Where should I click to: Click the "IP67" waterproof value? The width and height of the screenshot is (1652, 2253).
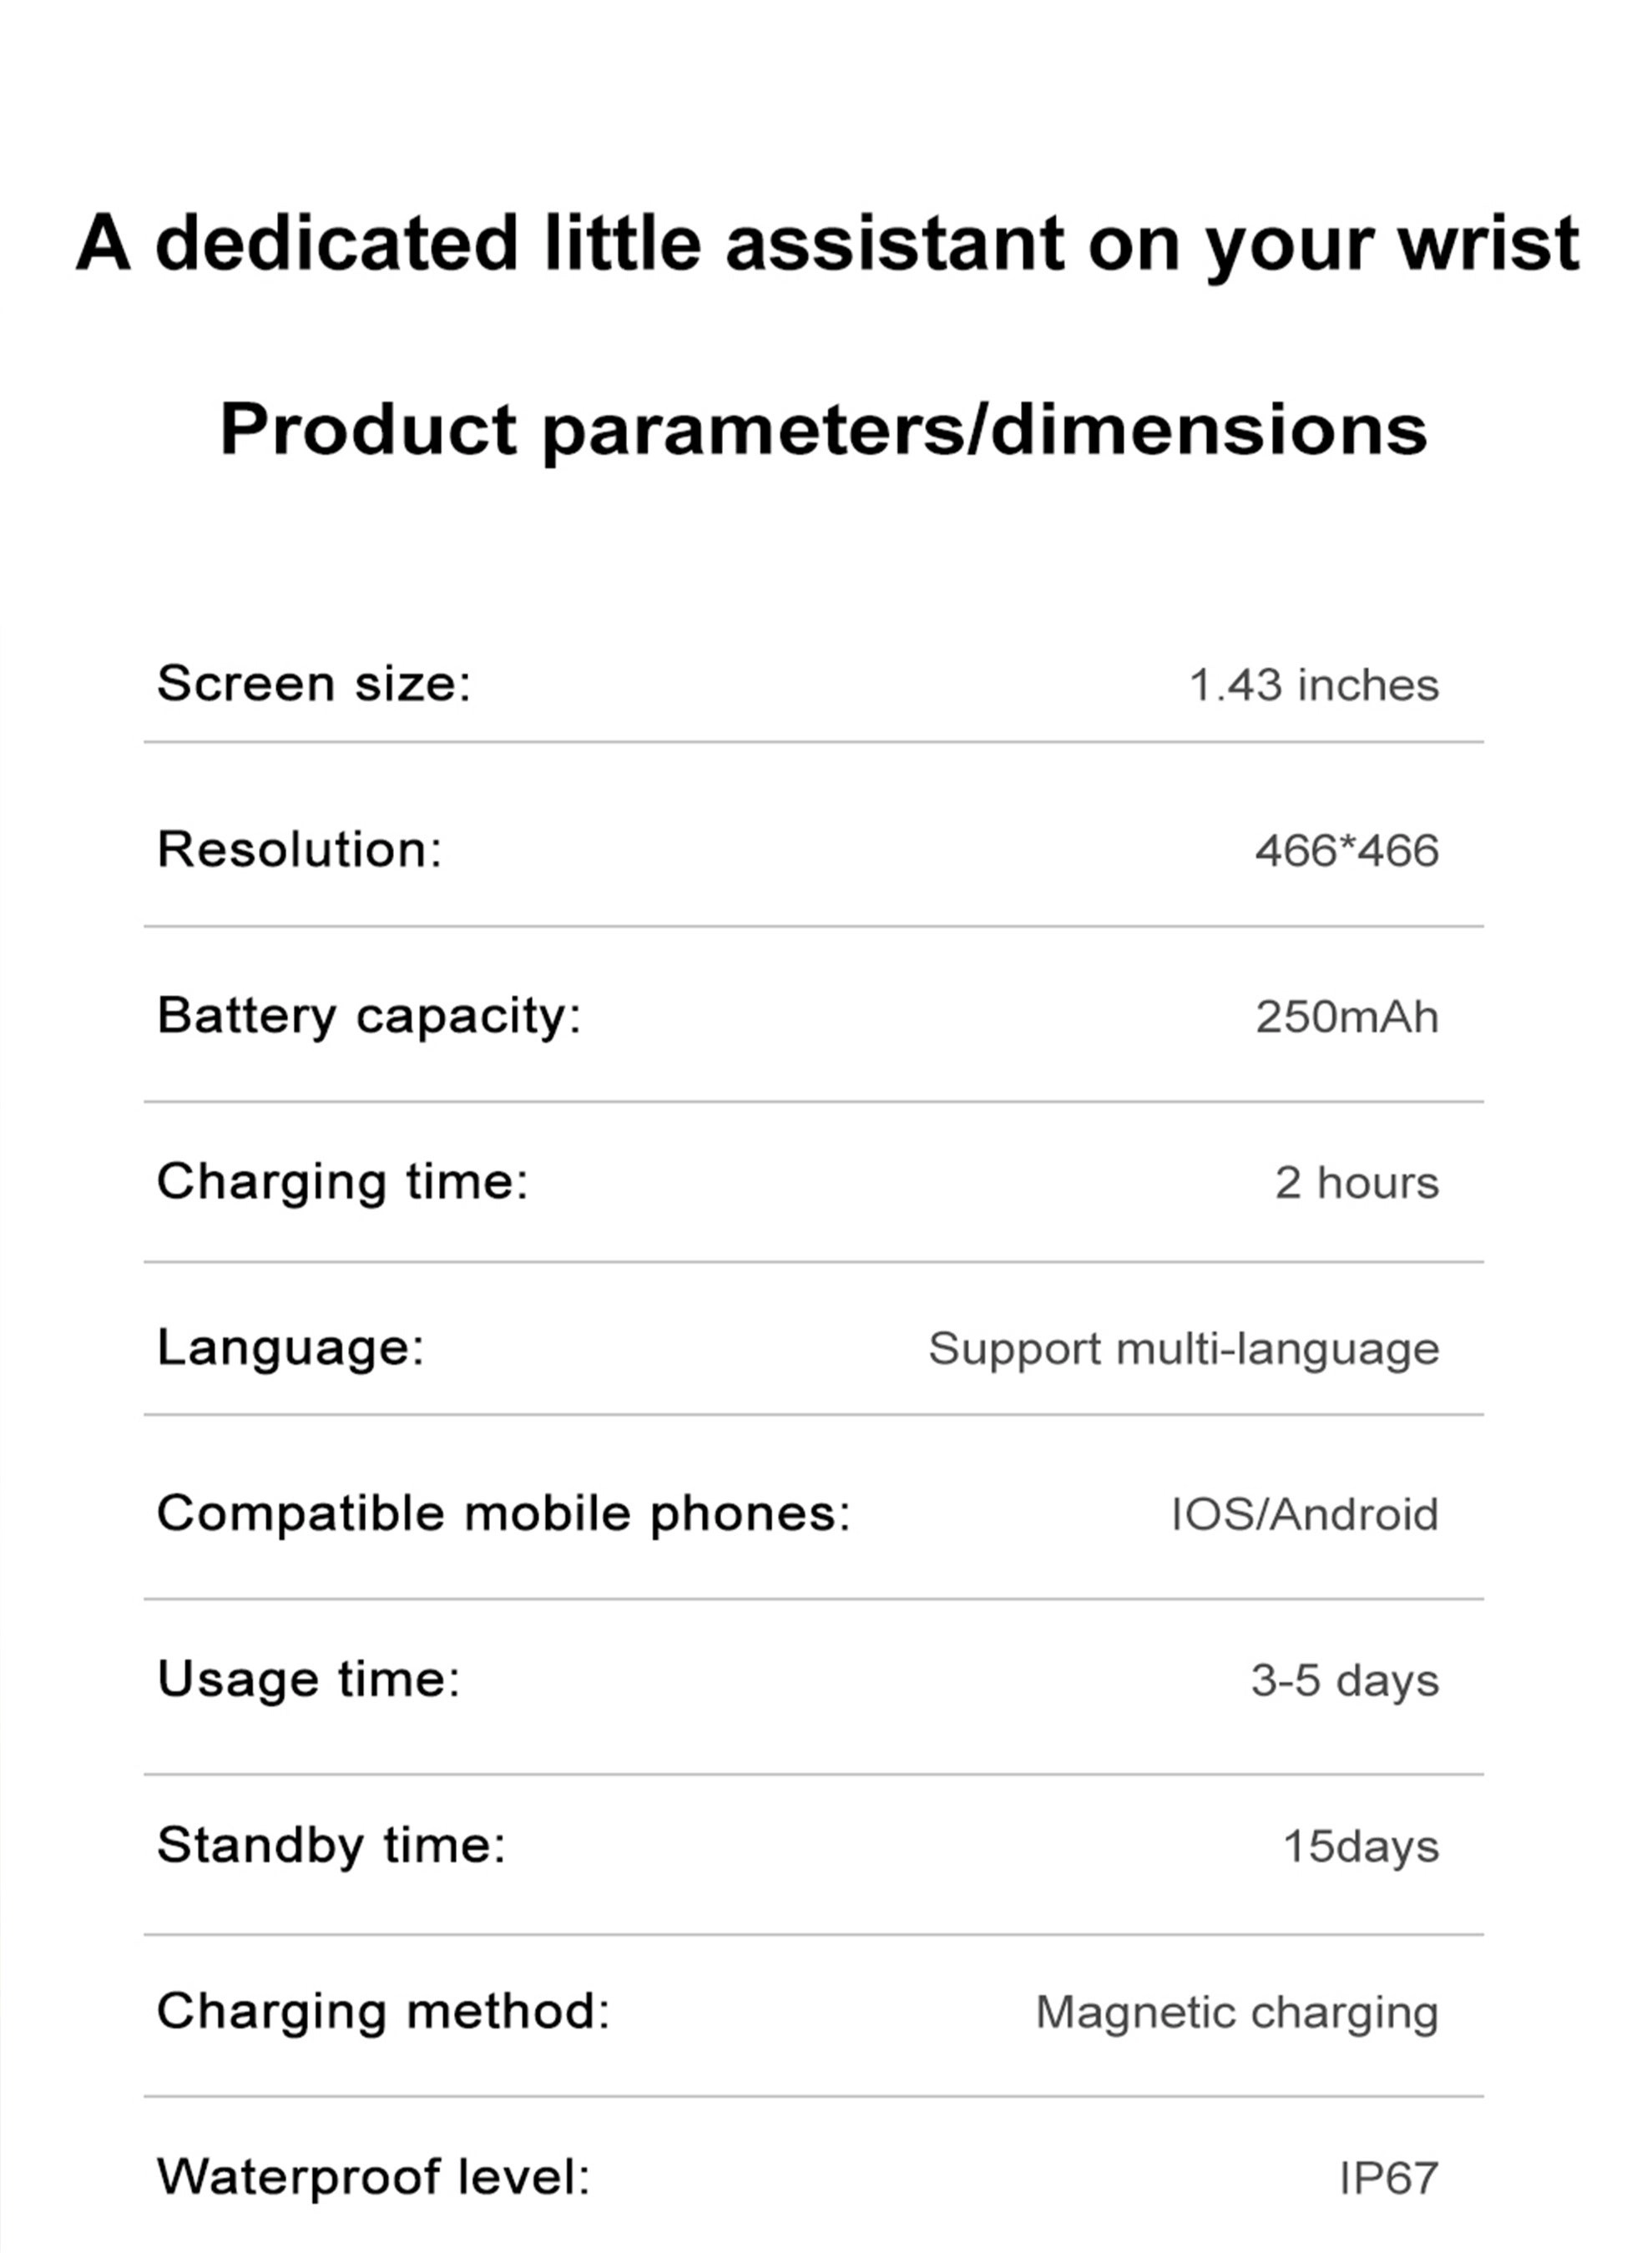coord(1388,2178)
